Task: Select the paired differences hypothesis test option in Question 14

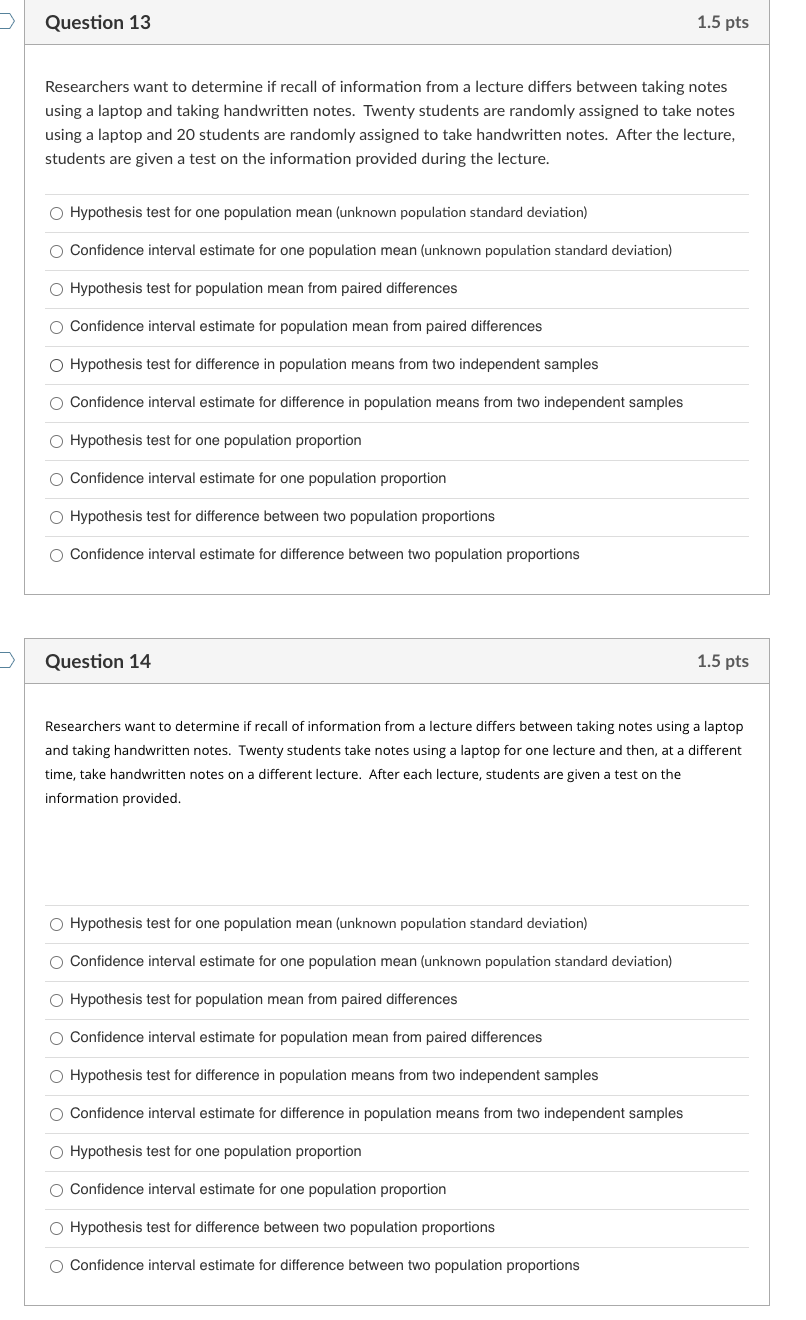Action: click(57, 999)
